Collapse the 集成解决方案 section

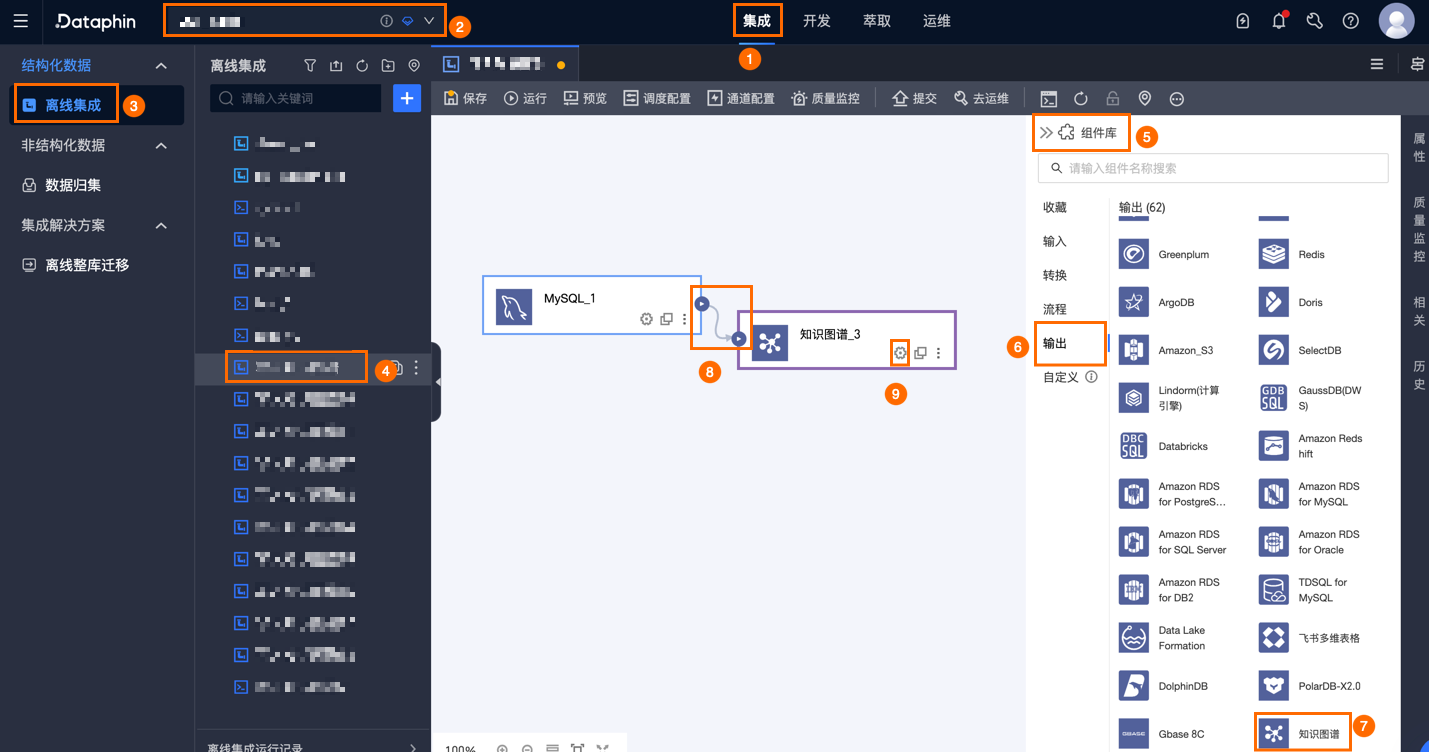(161, 225)
